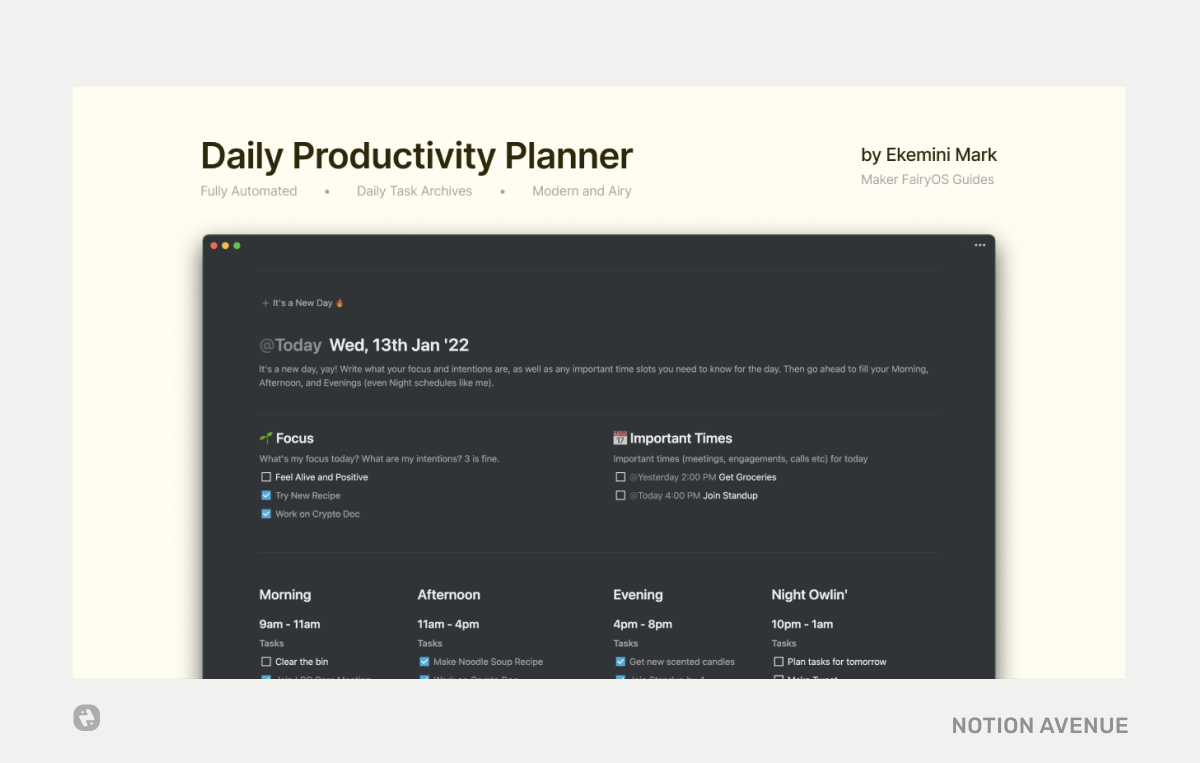Click the fire emoji in the breadcrumb title
This screenshot has height=763, width=1200.
tap(341, 301)
